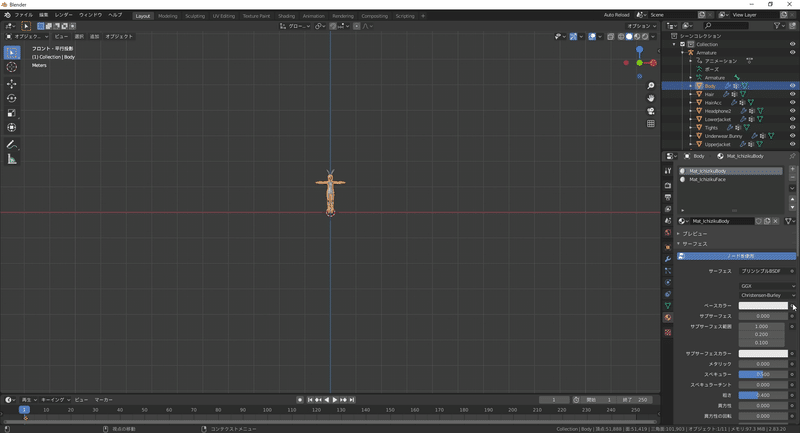Click the red X axis gizmo ball
The width and height of the screenshot is (800, 433).
click(x=653, y=63)
